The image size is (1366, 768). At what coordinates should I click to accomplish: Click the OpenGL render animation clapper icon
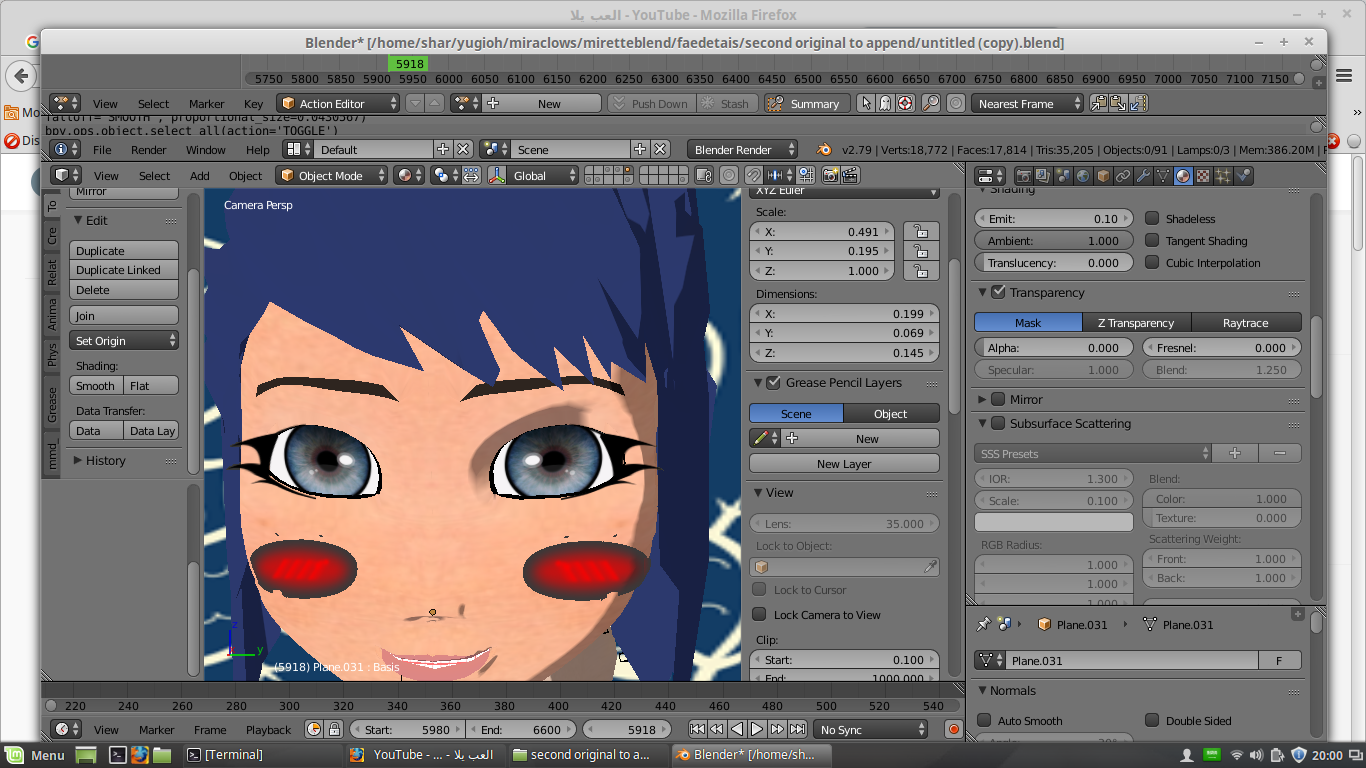pos(850,176)
